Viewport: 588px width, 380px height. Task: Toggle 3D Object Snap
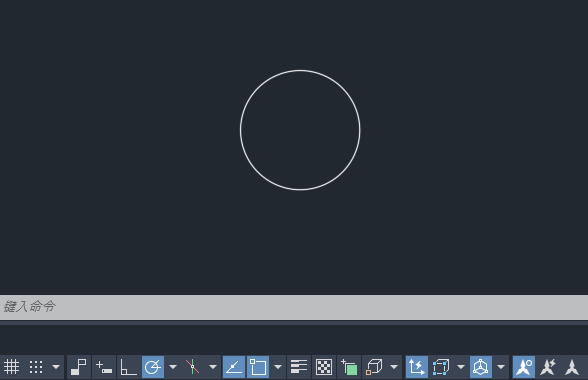coord(374,367)
